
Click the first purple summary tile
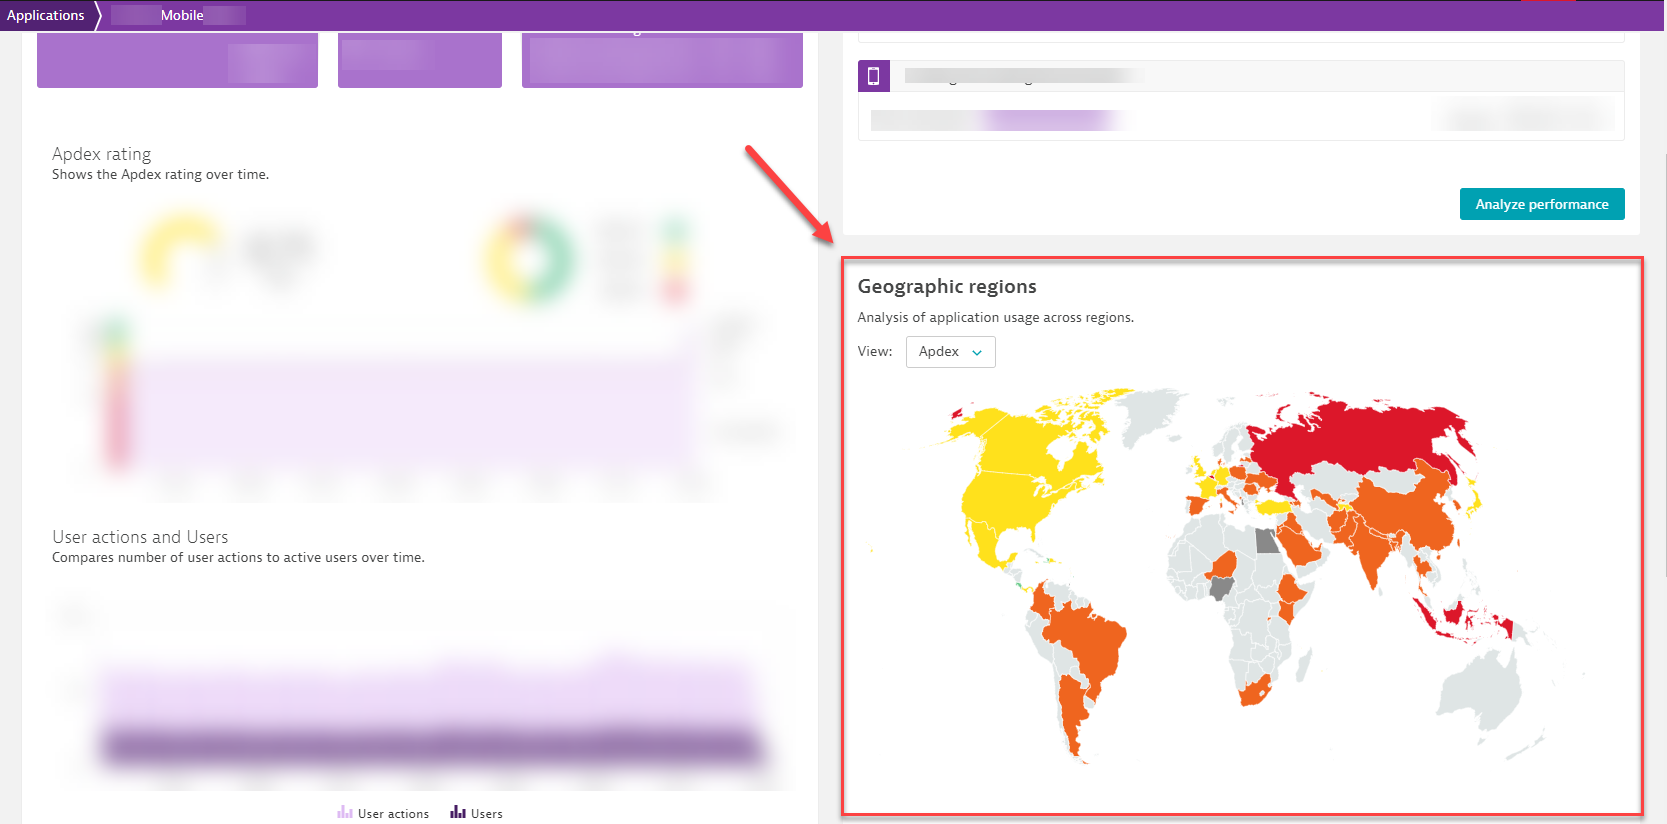pos(177,61)
